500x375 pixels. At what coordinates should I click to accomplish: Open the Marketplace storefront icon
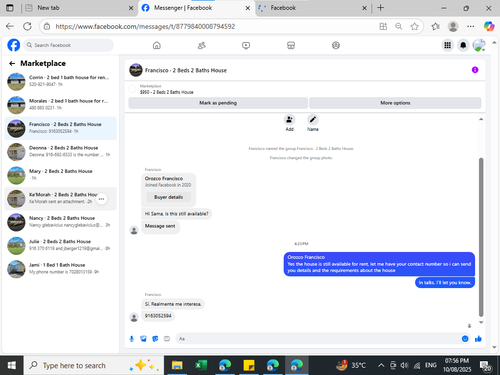point(291,45)
